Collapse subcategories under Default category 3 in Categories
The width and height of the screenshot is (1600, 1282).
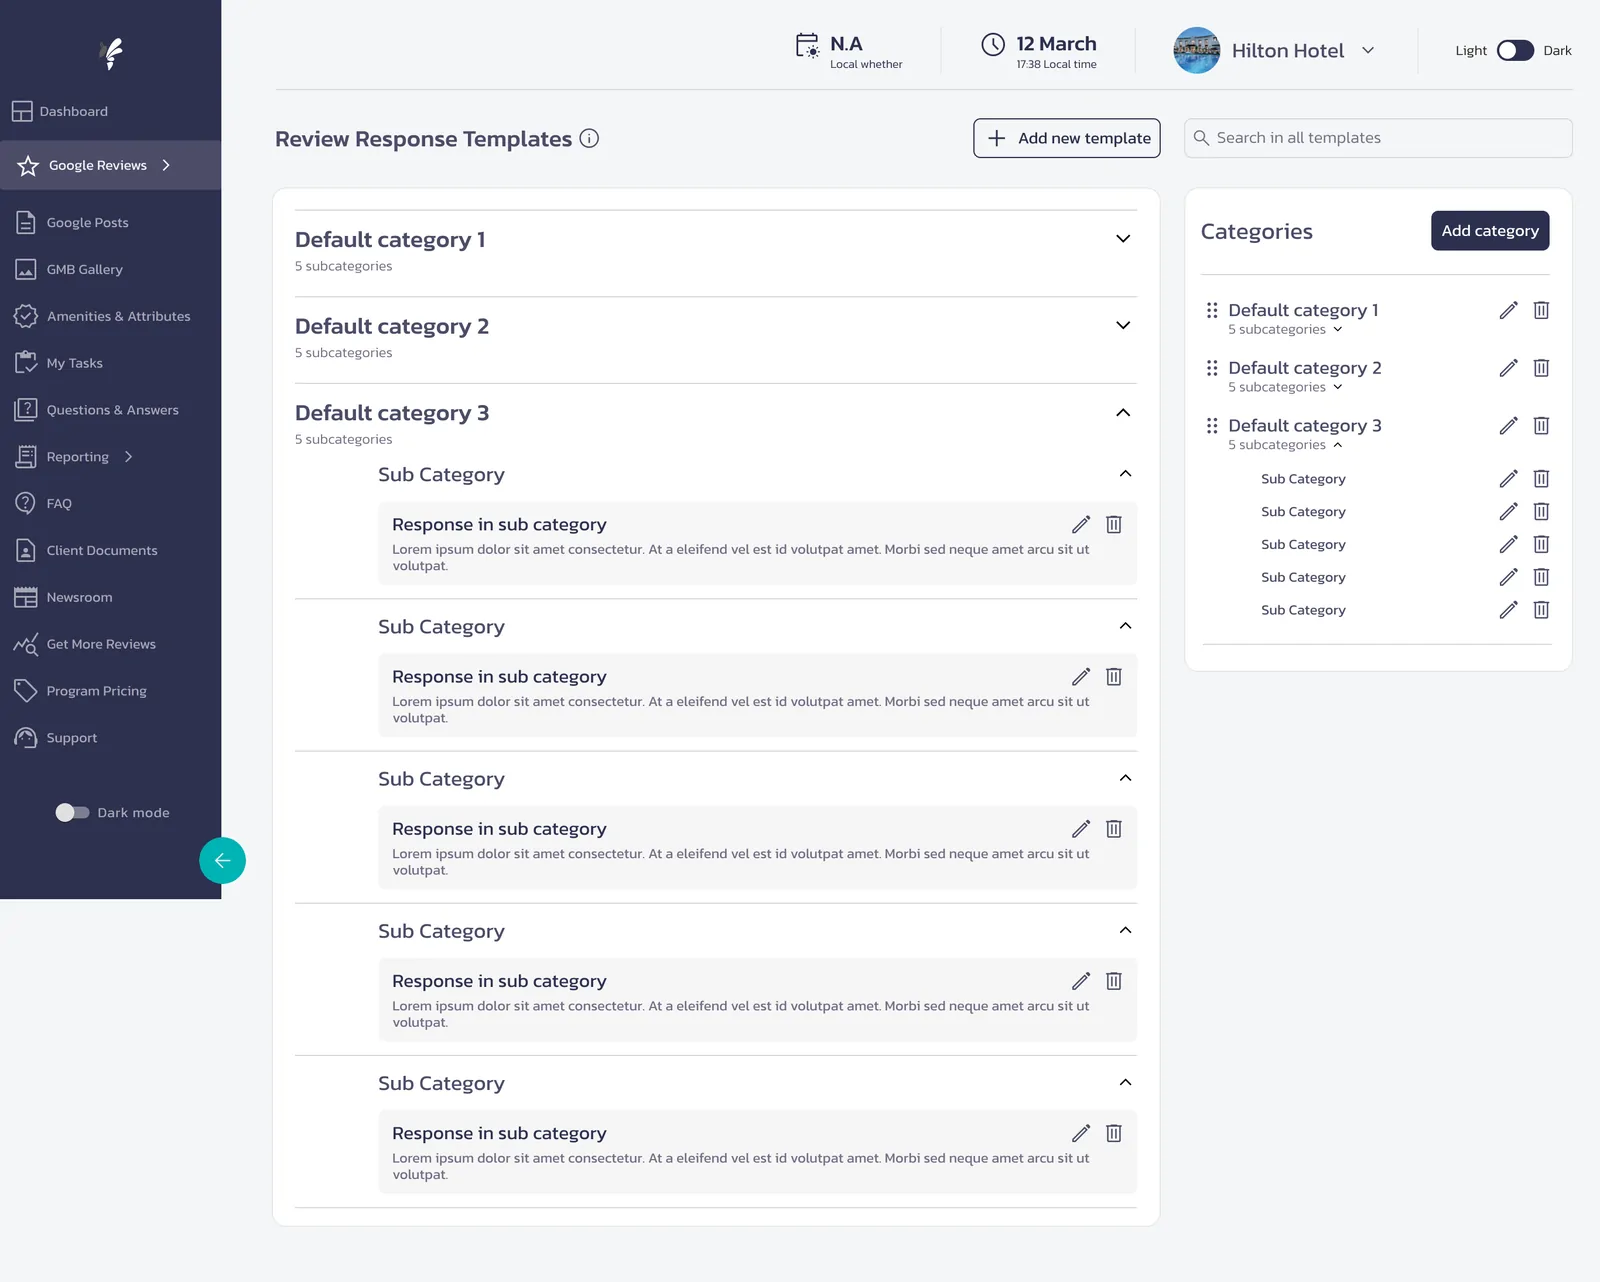coord(1337,446)
